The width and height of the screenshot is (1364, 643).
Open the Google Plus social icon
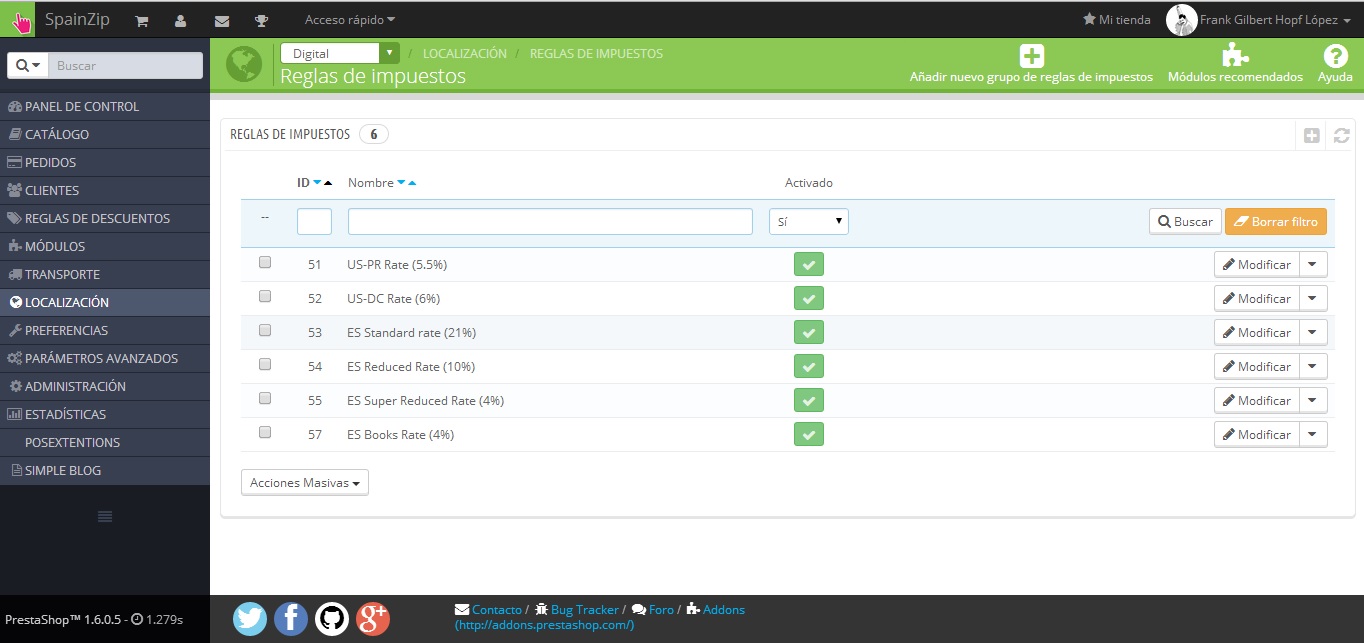click(373, 618)
